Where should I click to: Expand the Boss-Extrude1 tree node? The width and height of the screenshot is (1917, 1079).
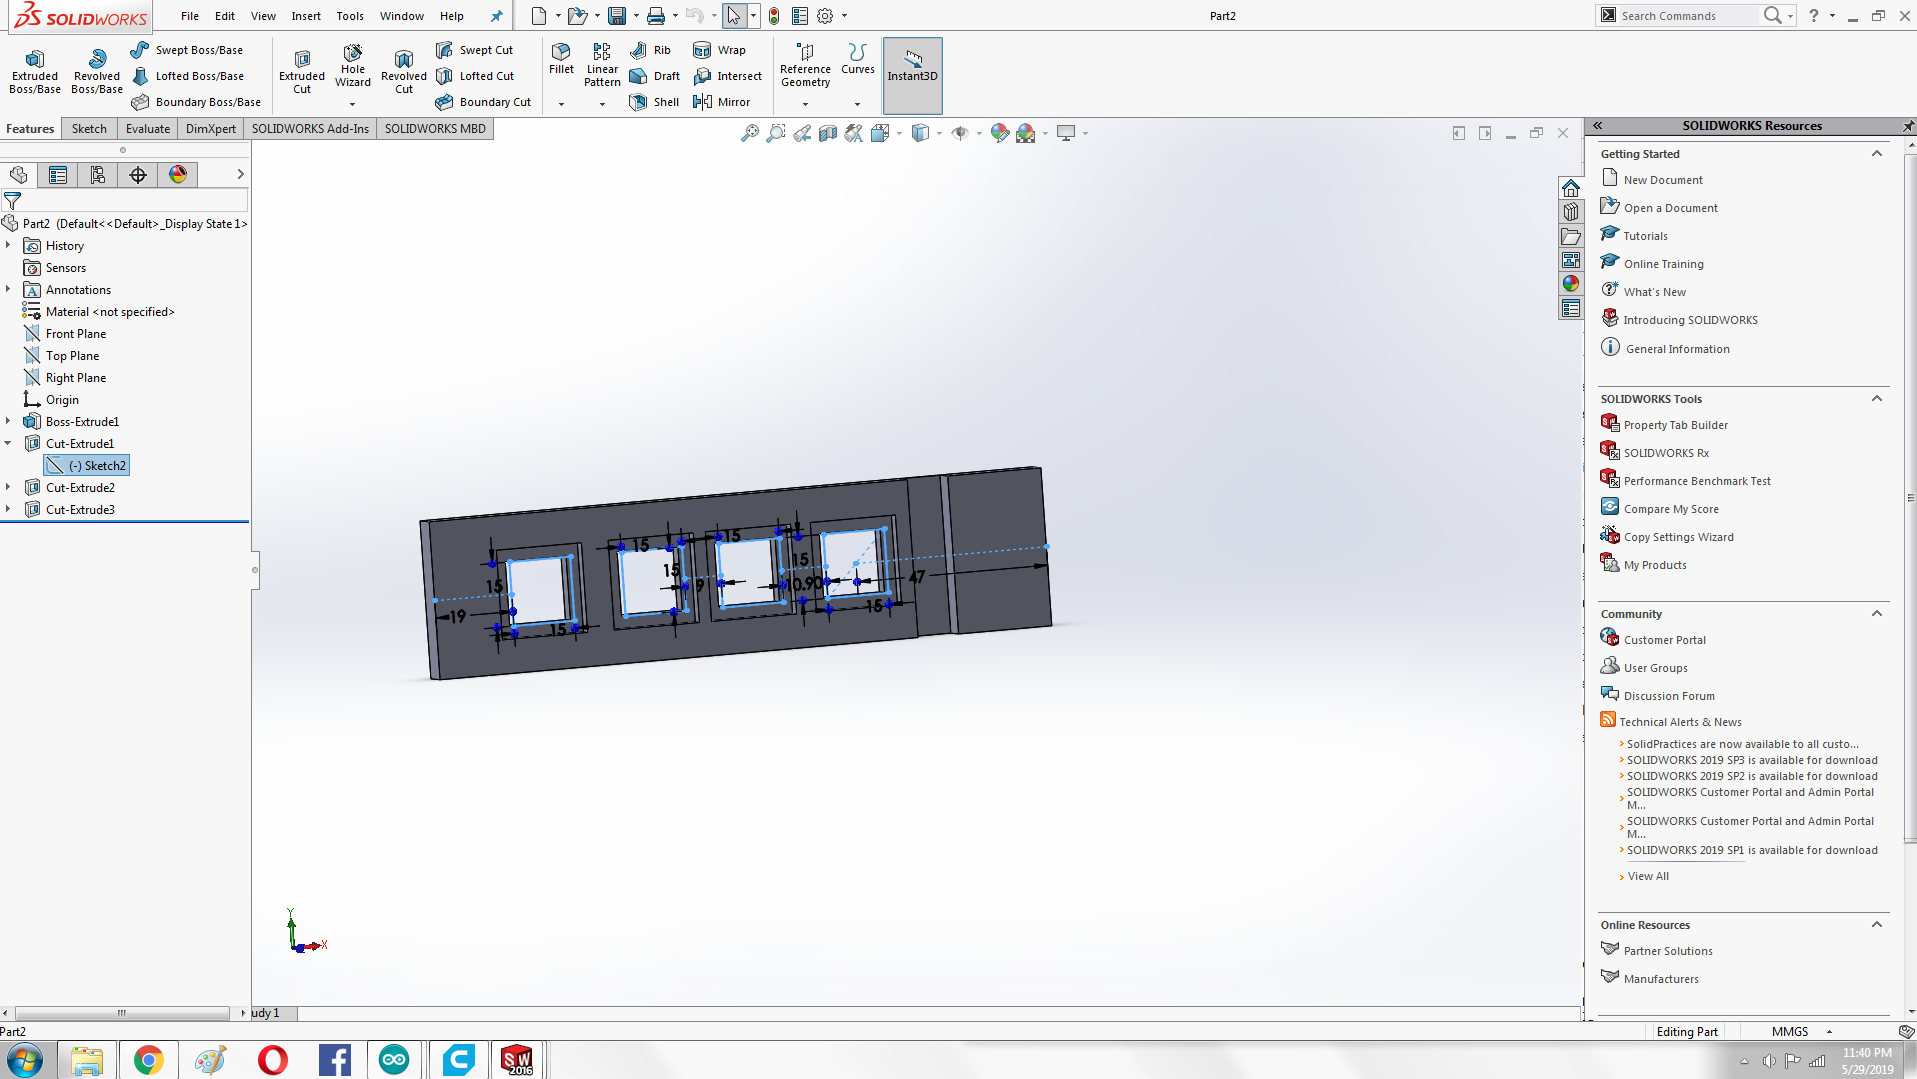tap(8, 421)
